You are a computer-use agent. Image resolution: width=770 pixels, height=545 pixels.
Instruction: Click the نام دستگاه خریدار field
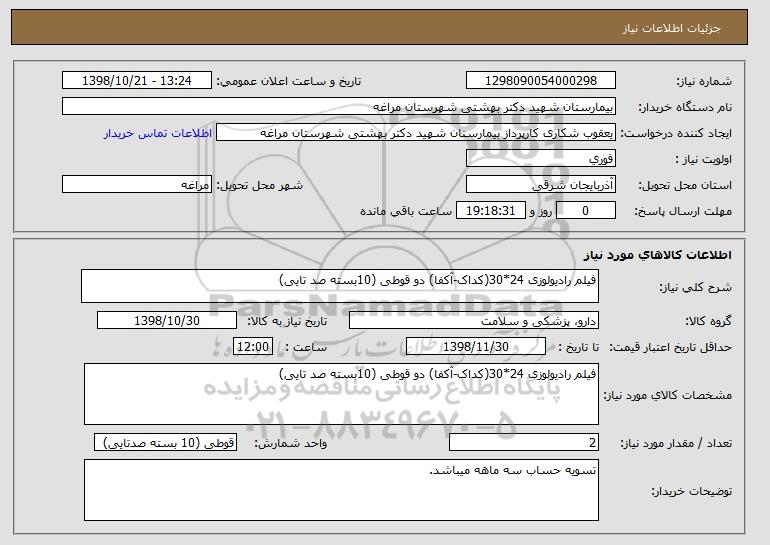click(x=339, y=106)
